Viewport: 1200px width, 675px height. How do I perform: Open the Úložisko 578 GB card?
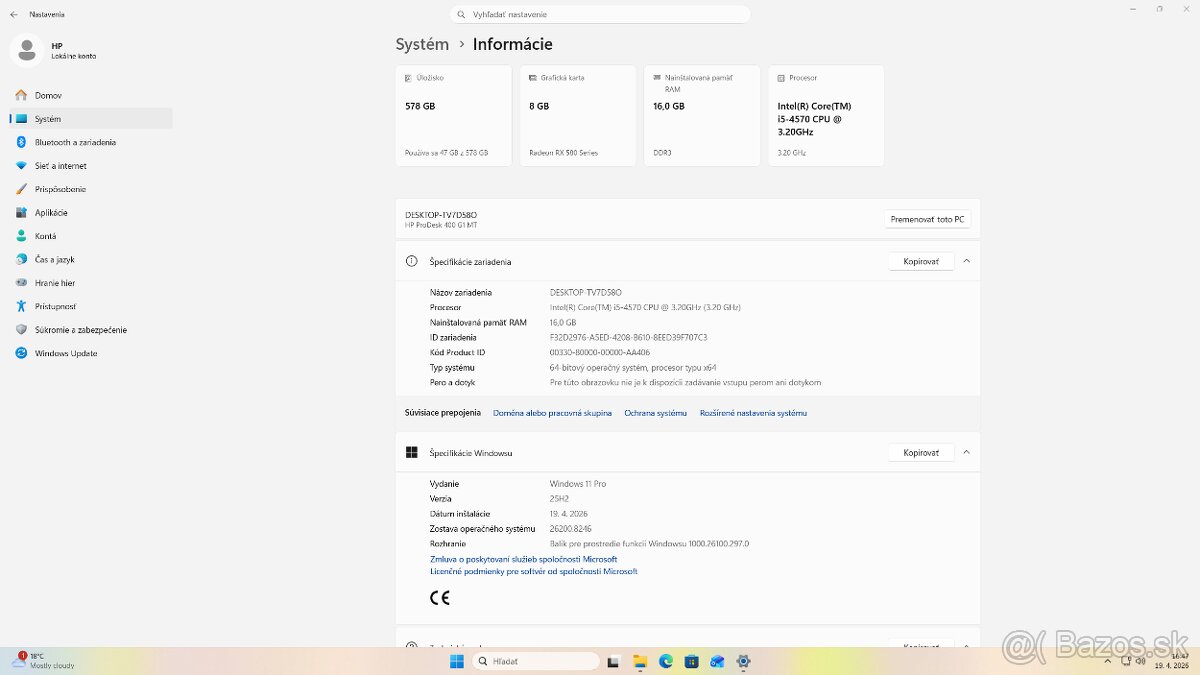[453, 116]
